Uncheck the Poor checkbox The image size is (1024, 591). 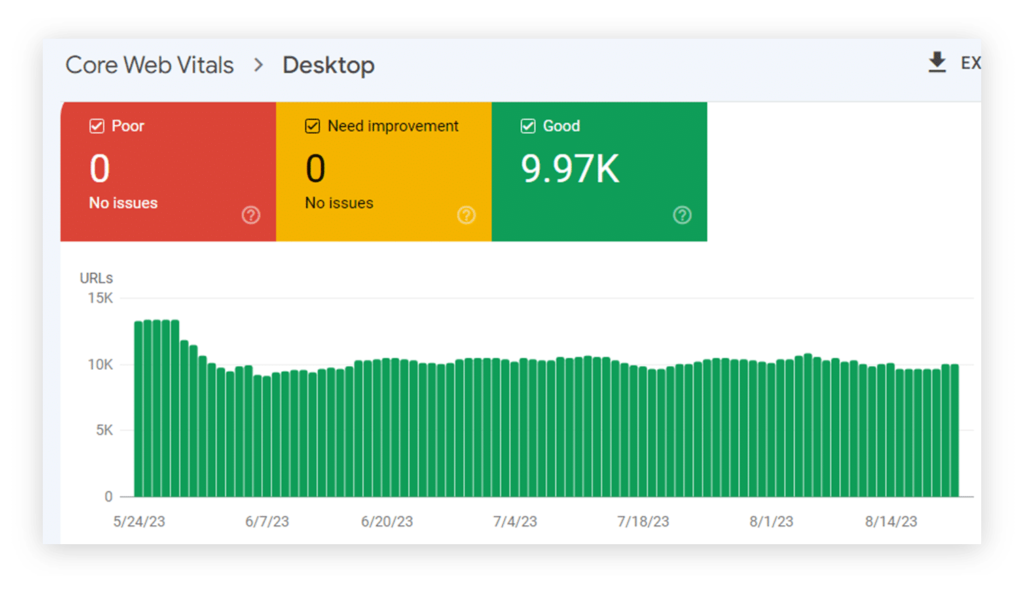tap(97, 126)
